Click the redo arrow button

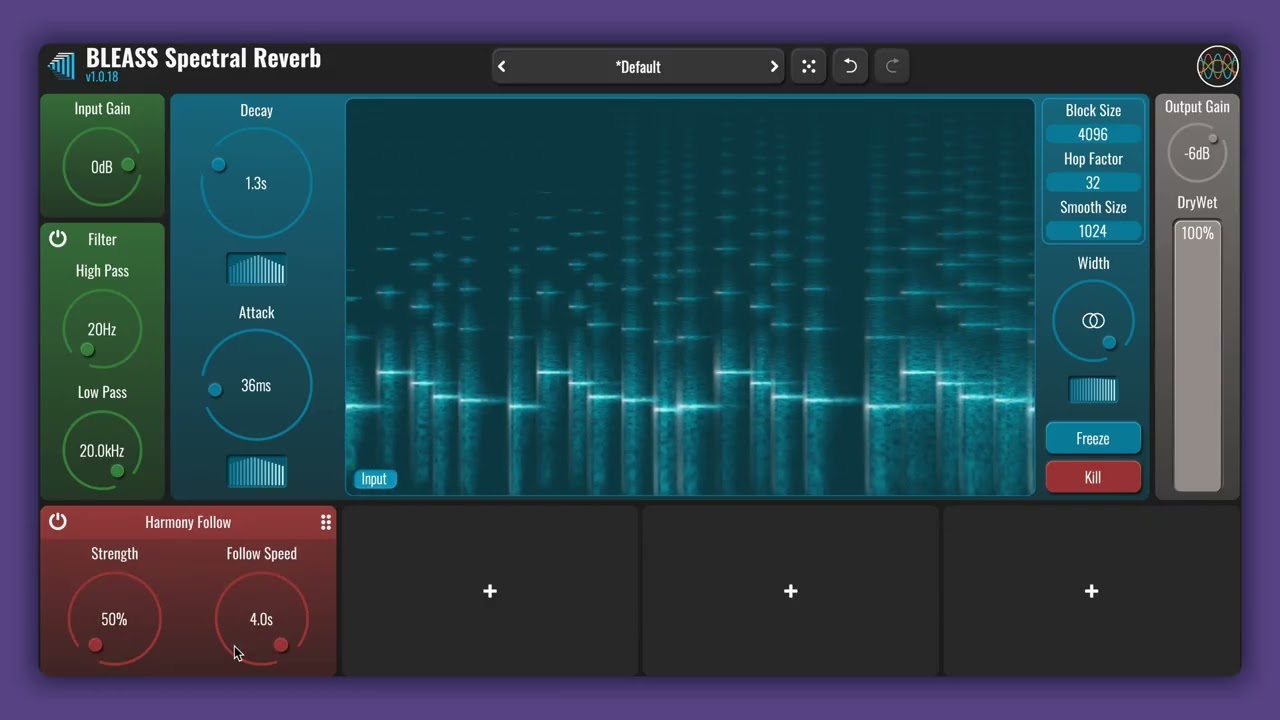892,67
